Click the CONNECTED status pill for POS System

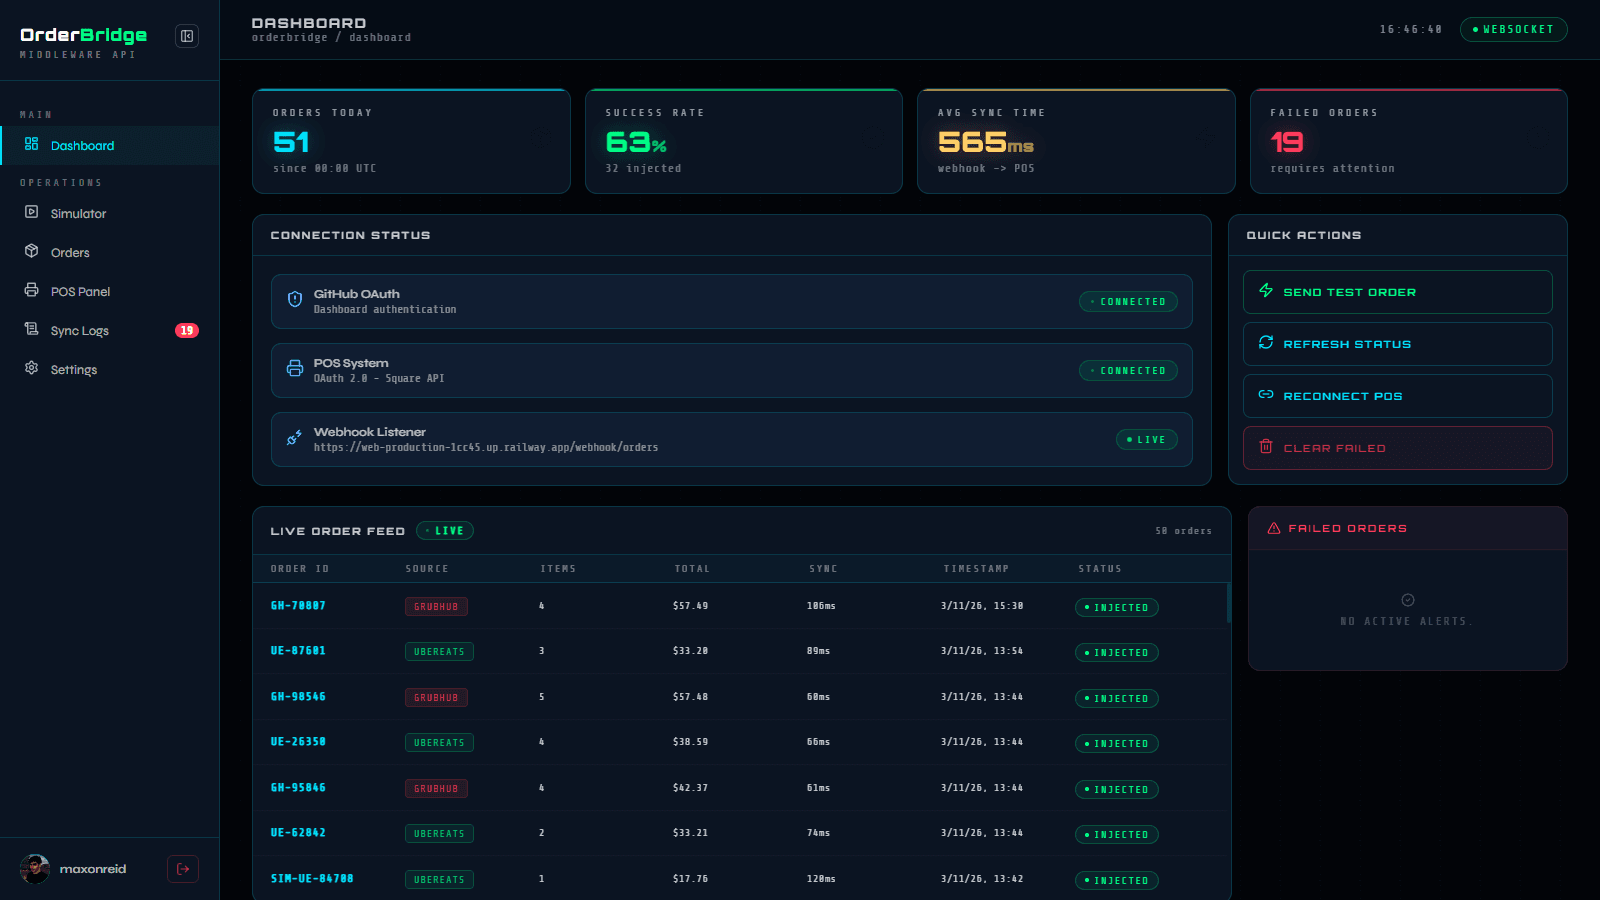tap(1128, 370)
